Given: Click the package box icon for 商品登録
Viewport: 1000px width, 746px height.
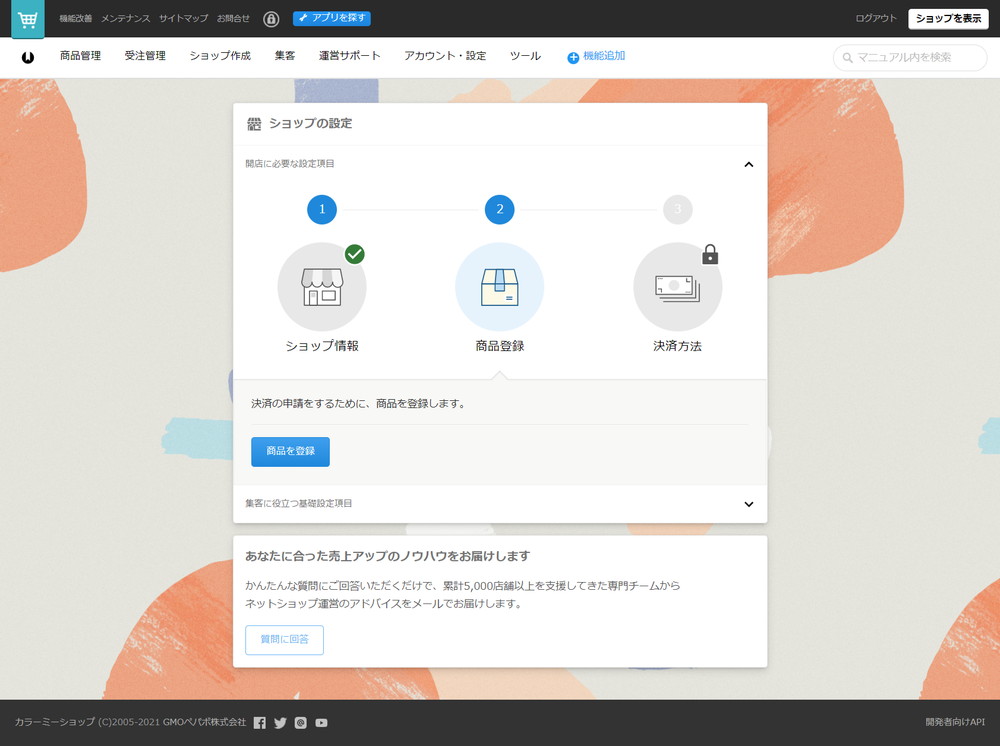Looking at the screenshot, I should [x=499, y=287].
